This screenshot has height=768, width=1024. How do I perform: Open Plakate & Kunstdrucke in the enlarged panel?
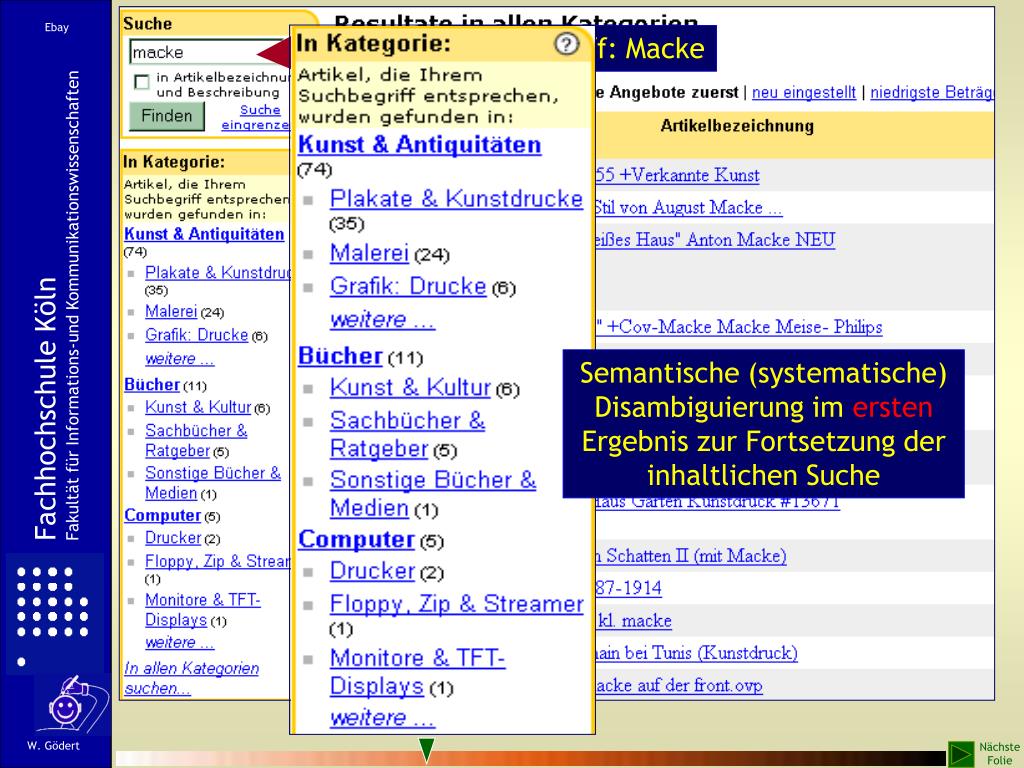[456, 199]
